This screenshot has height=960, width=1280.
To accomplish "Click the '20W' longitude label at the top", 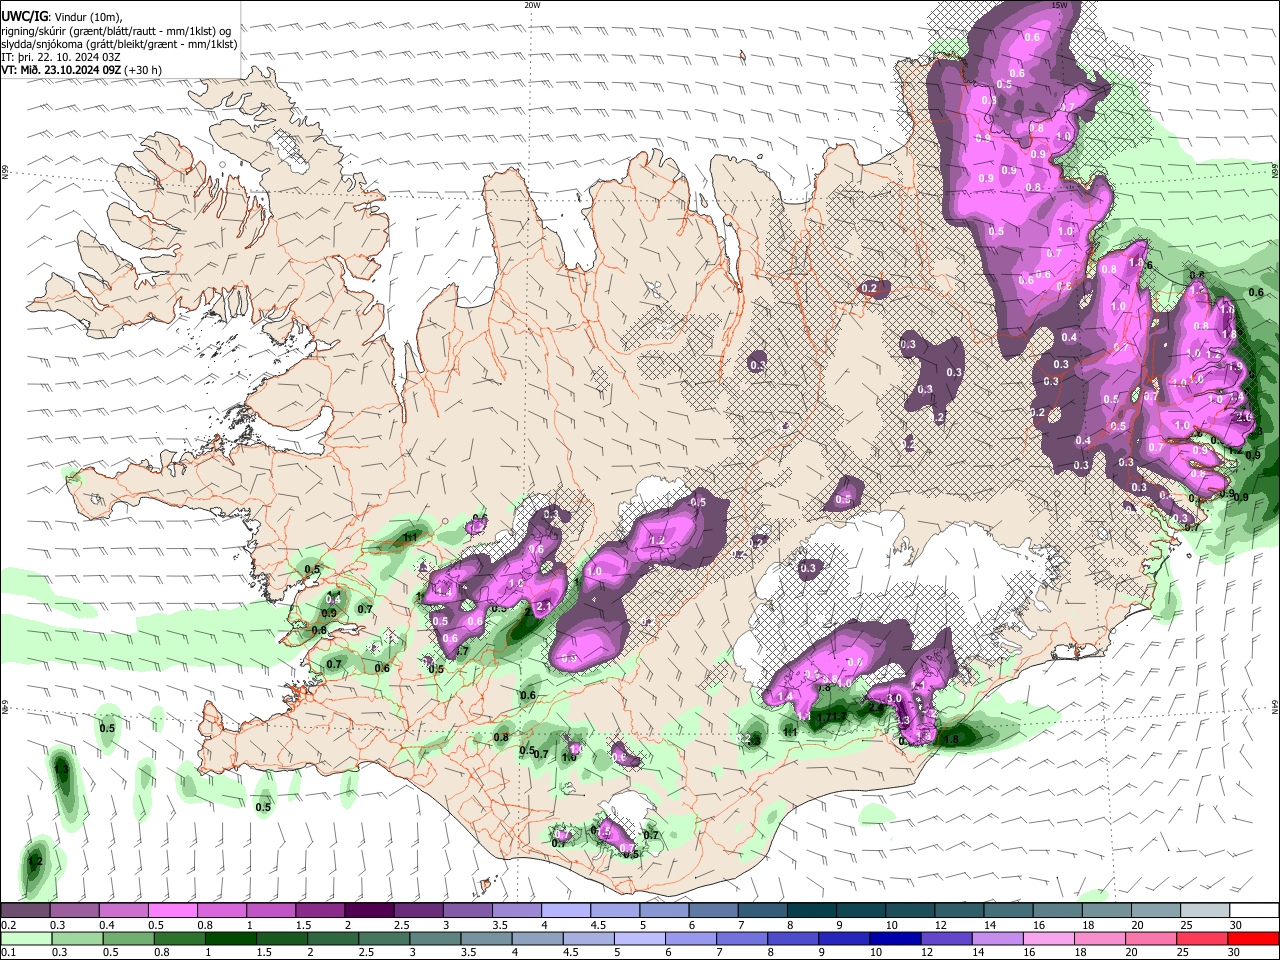I will pyautogui.click(x=532, y=5).
